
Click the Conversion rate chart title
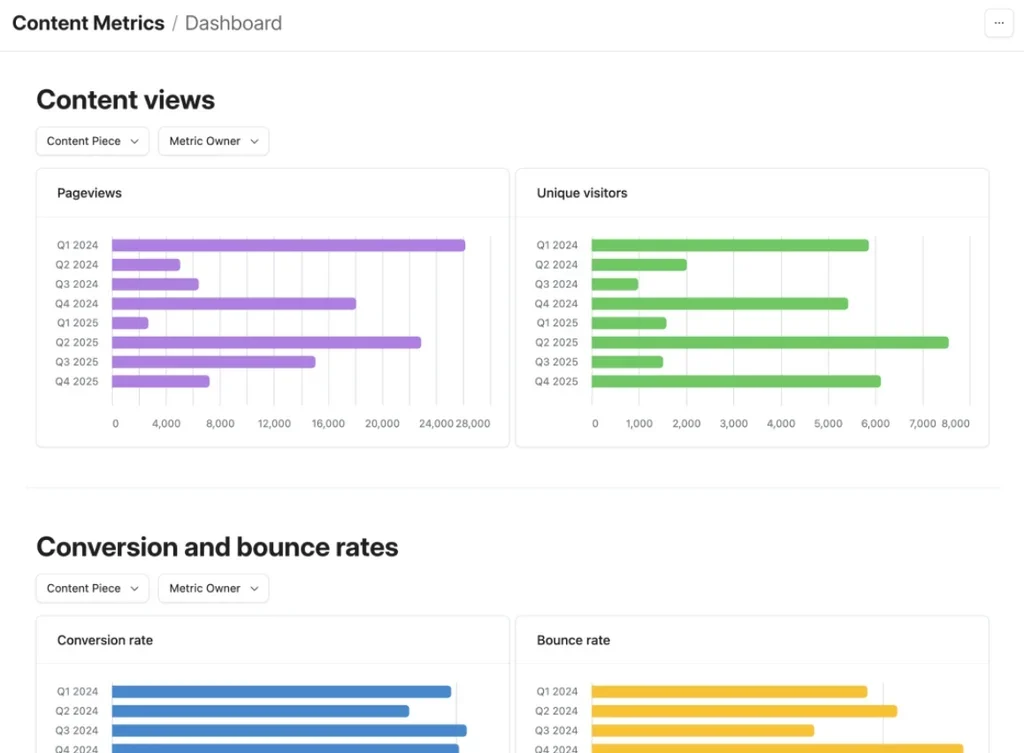click(105, 641)
